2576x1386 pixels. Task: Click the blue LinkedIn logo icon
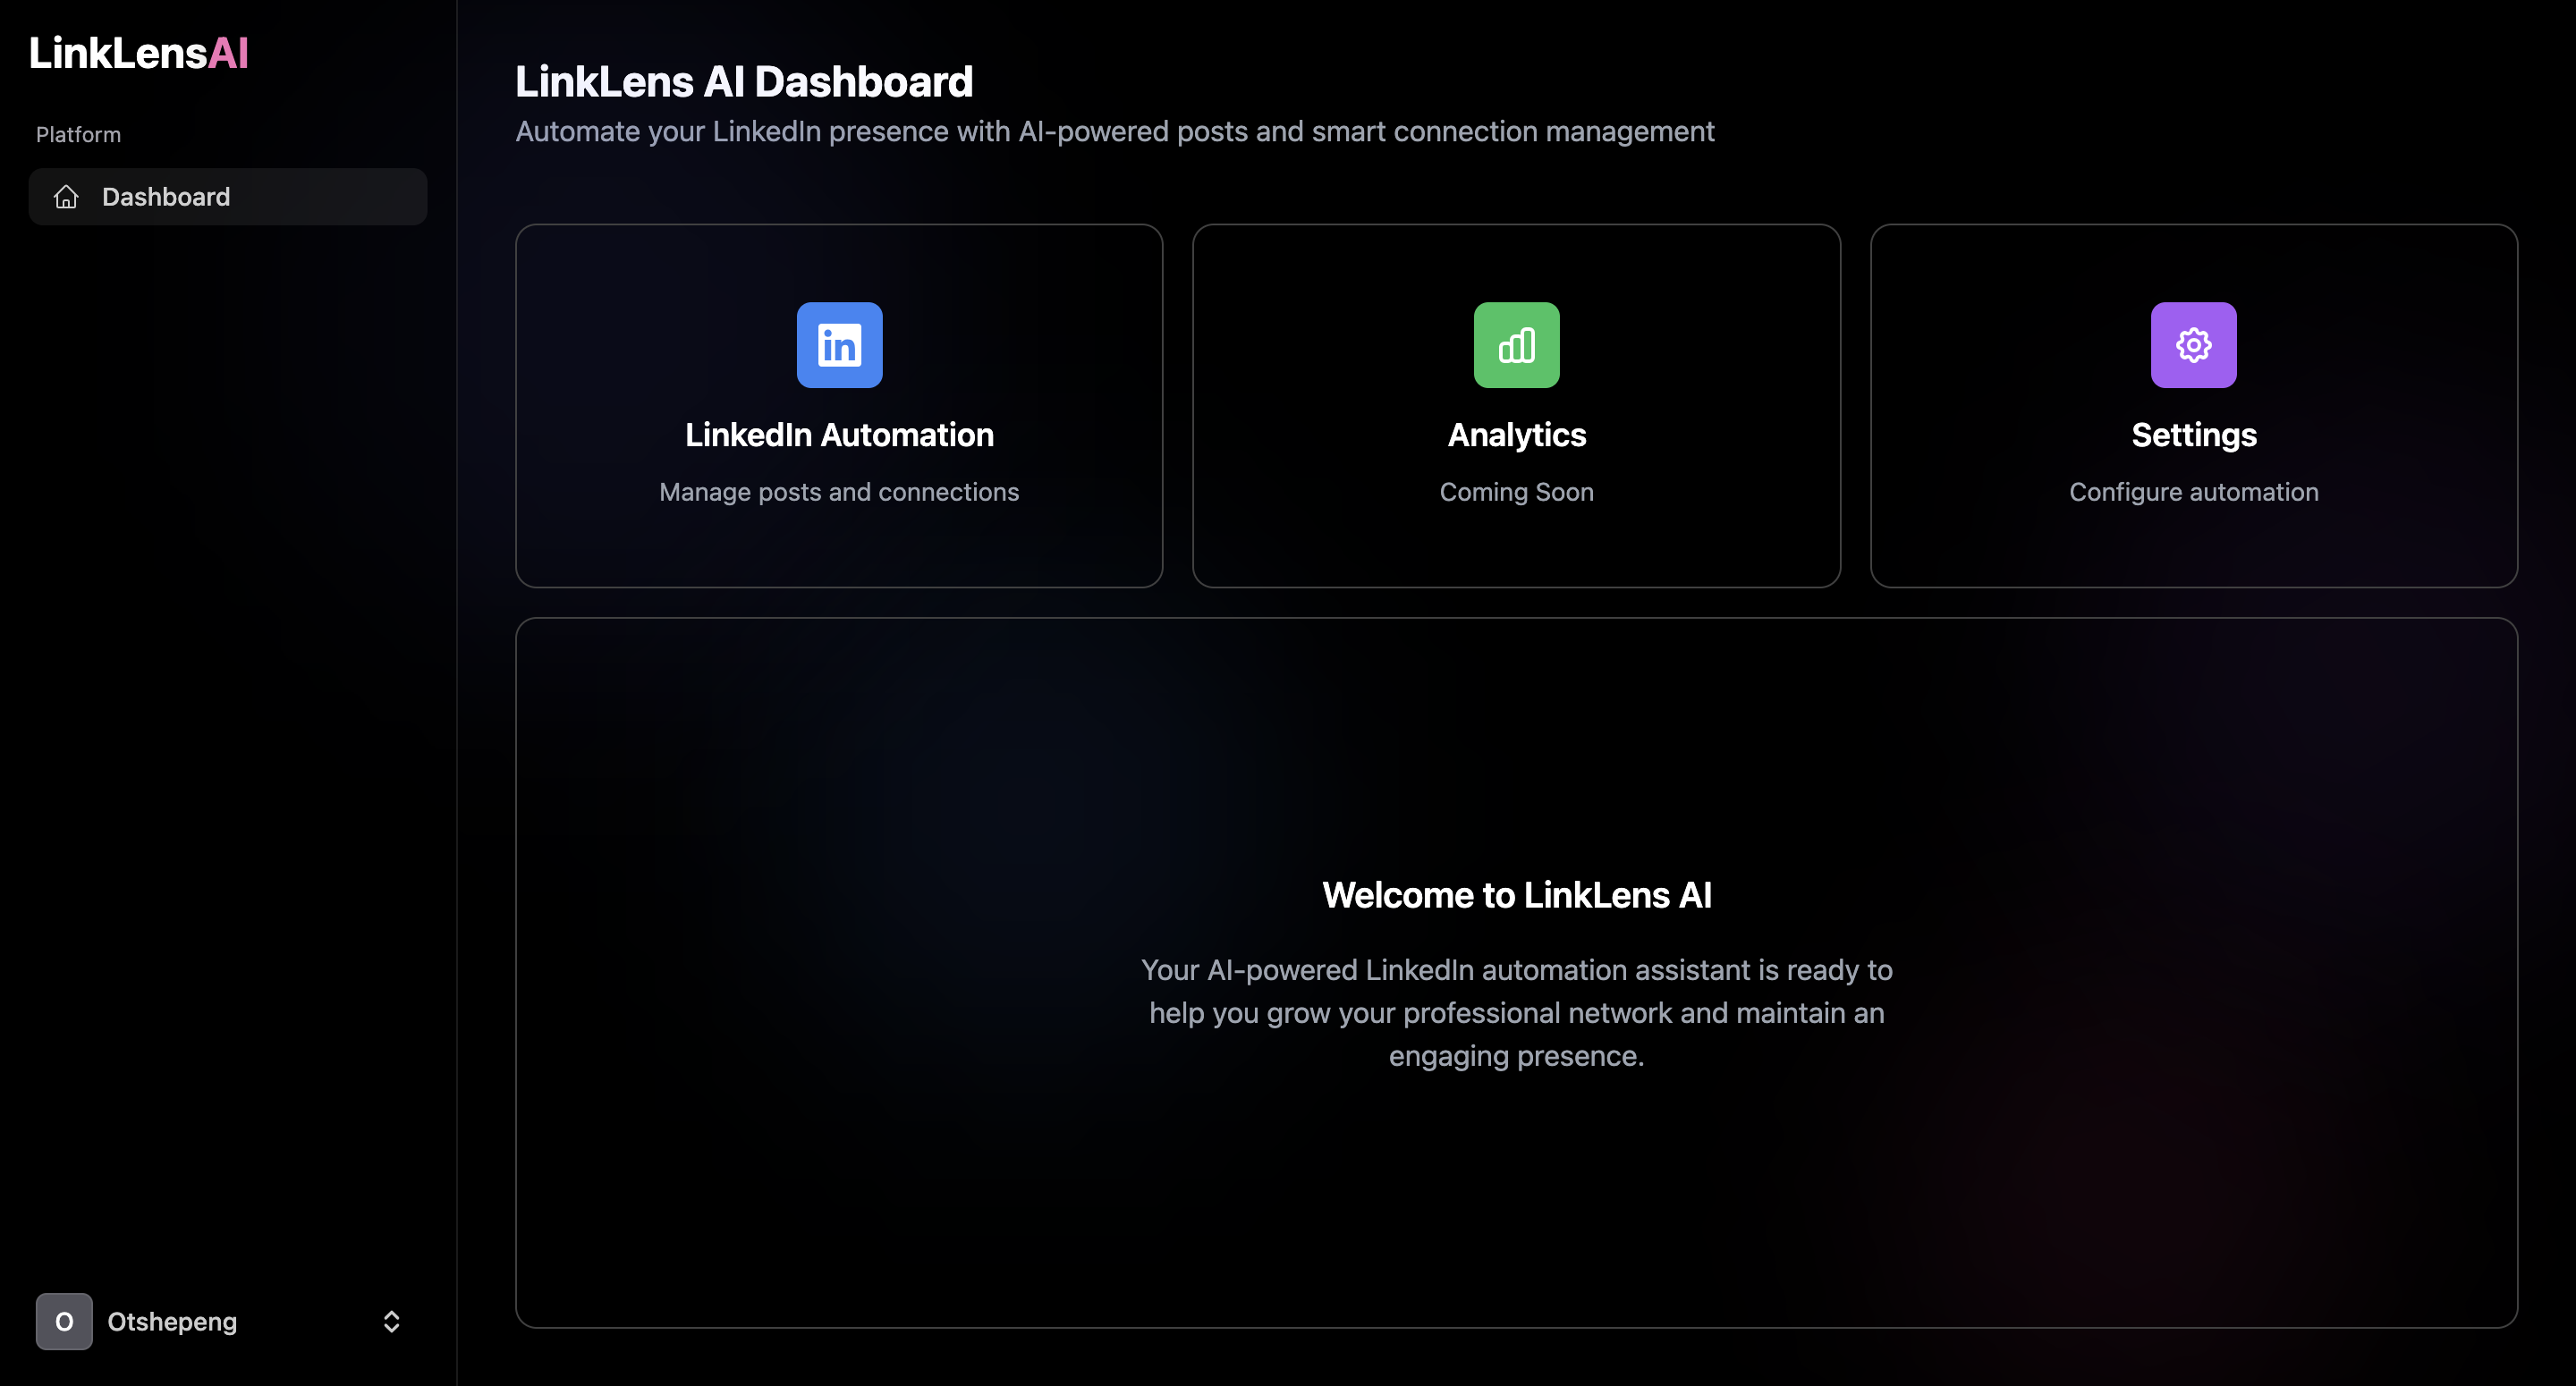pos(839,345)
